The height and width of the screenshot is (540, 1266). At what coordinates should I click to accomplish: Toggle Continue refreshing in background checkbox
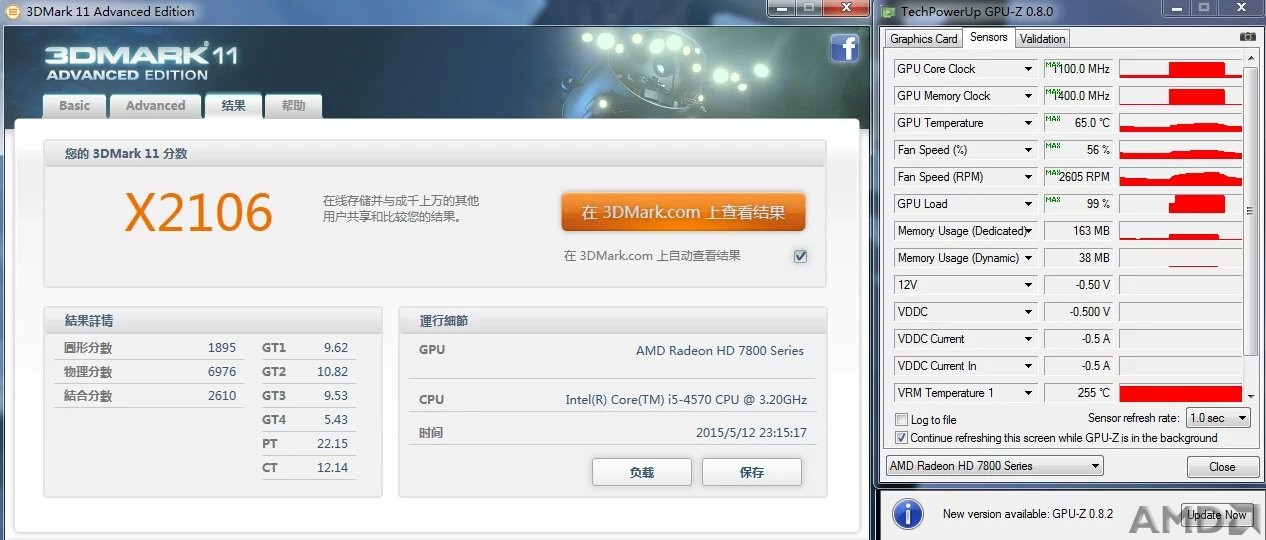[x=902, y=438]
